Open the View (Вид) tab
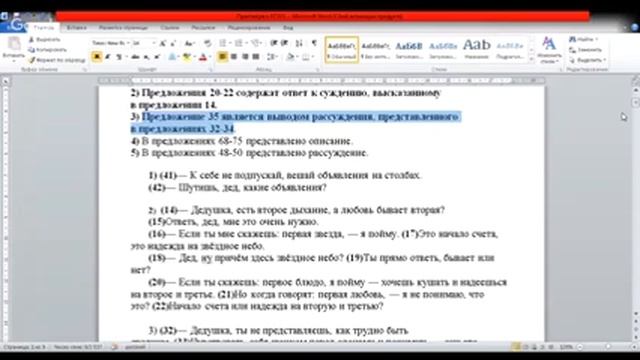This screenshot has width=640, height=360. coord(288,28)
